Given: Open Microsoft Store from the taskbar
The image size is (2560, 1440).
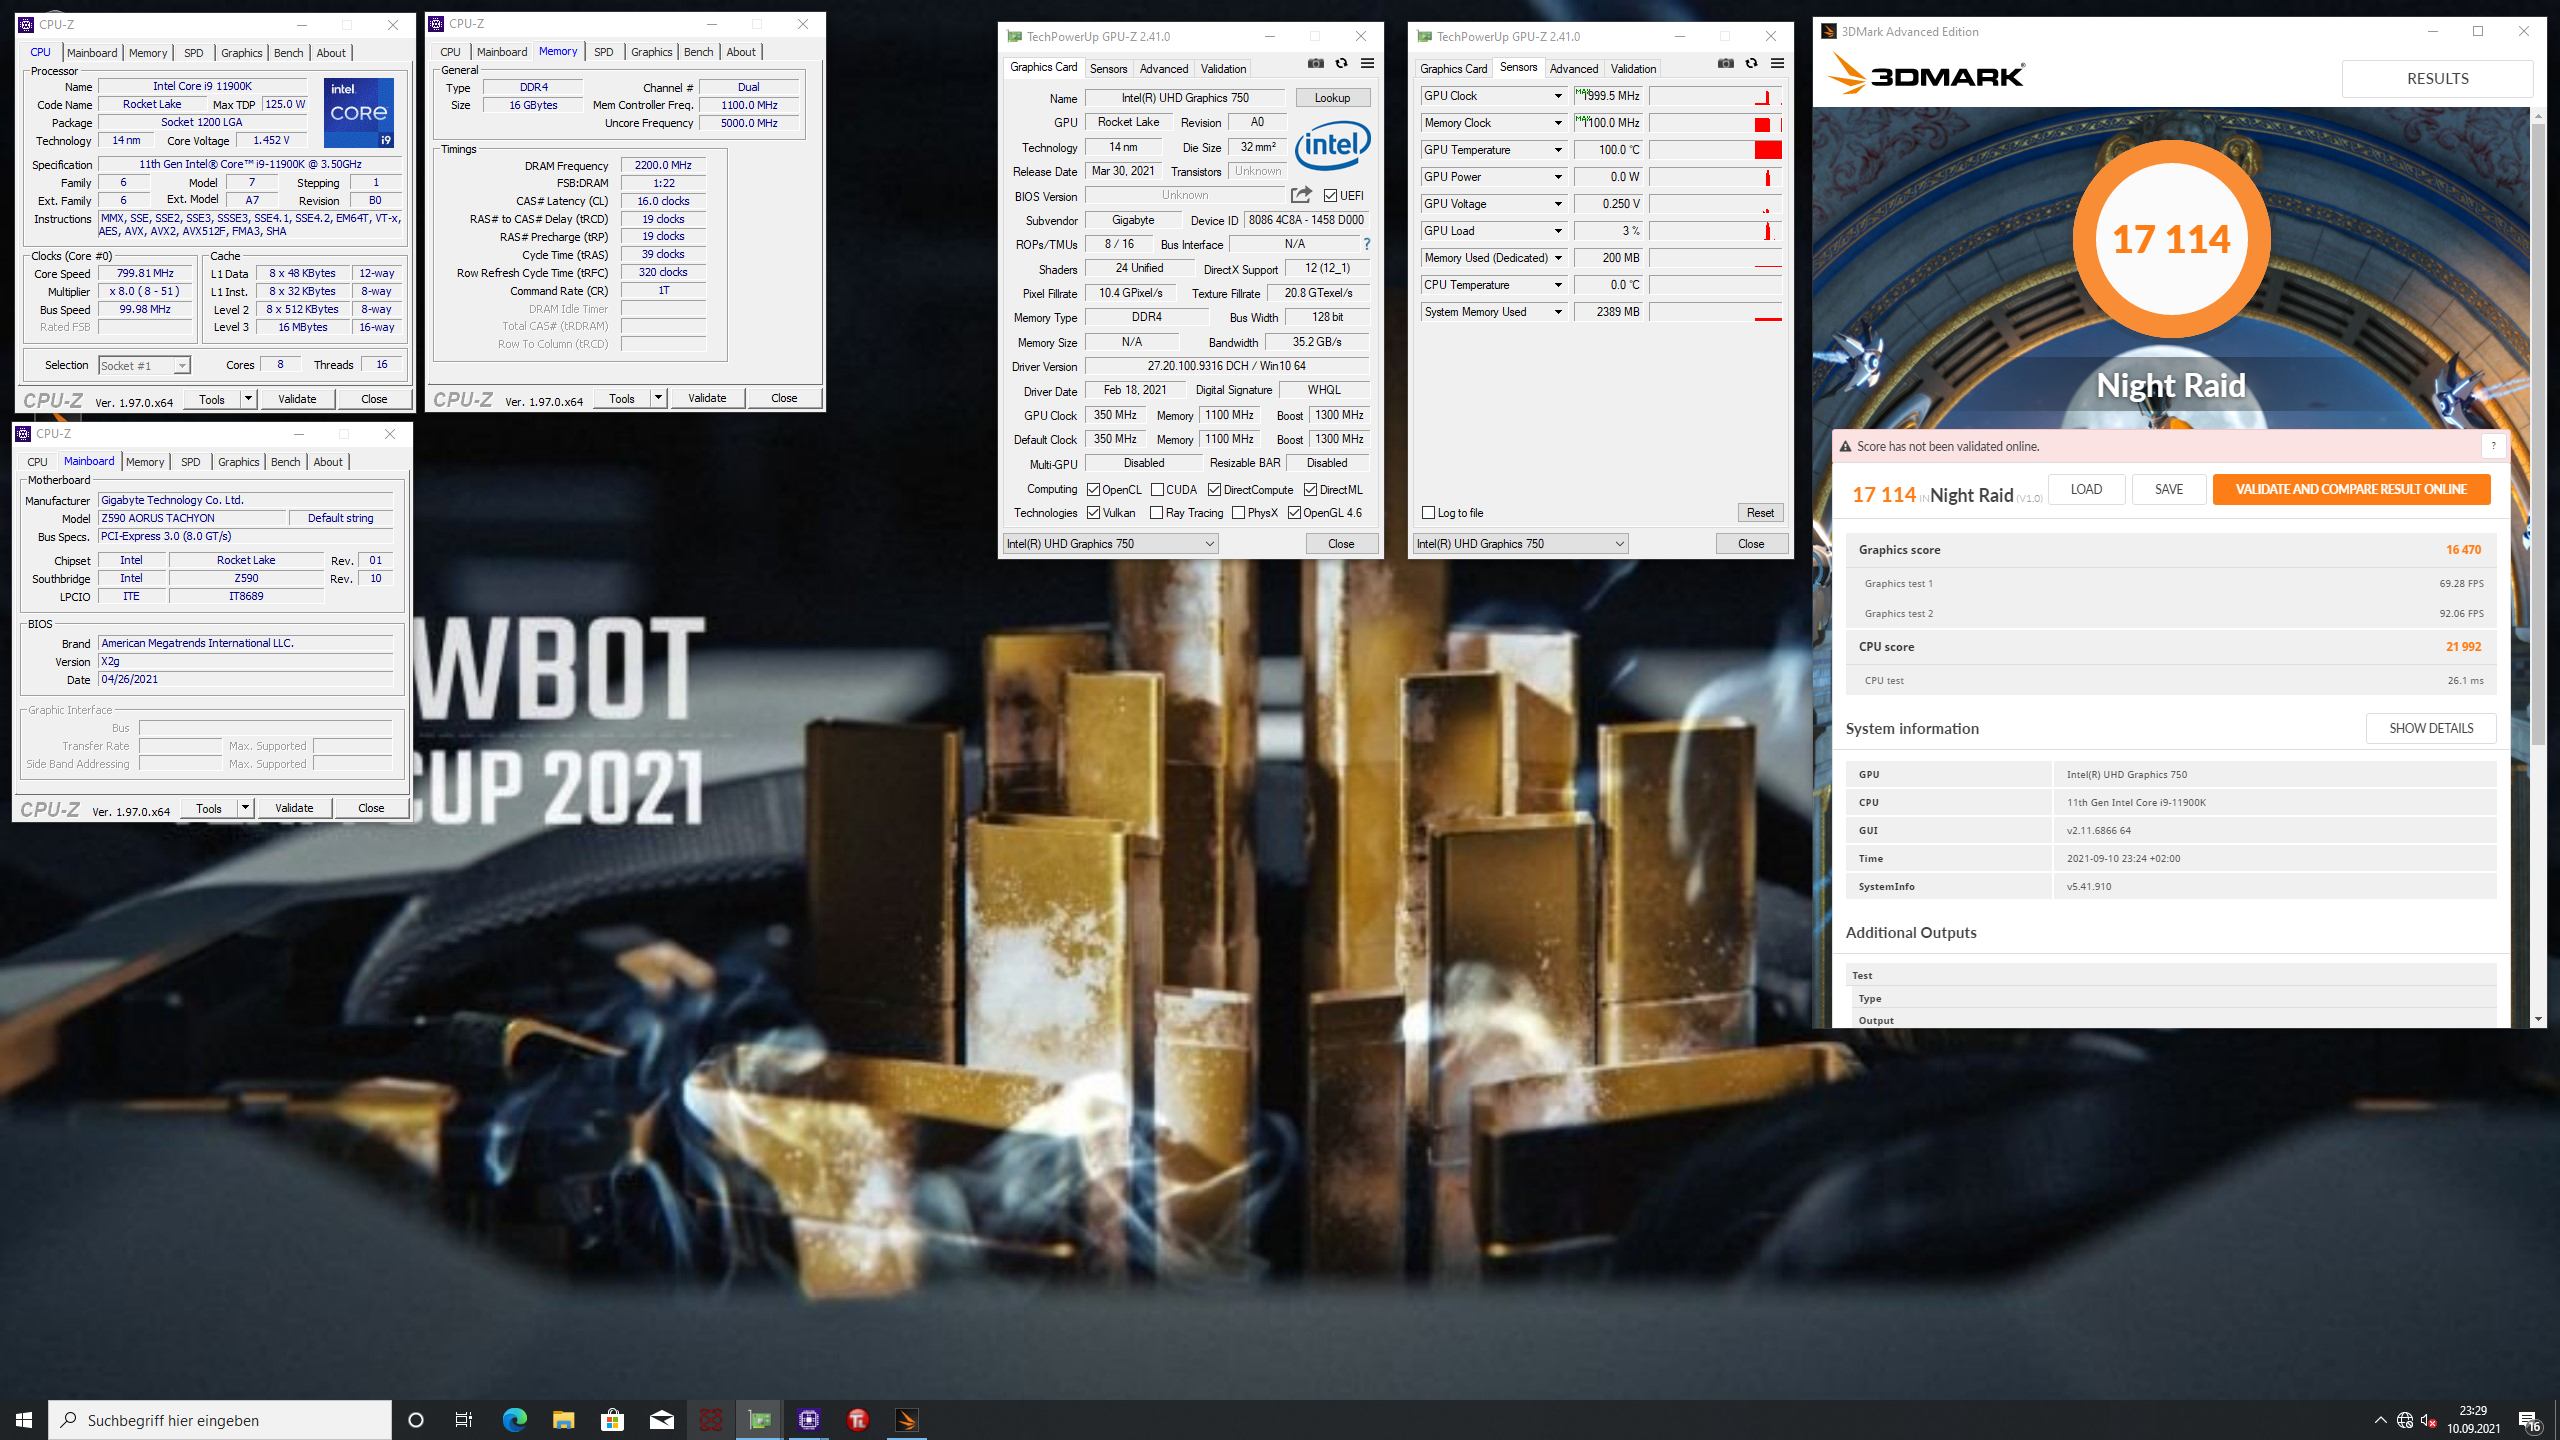Looking at the screenshot, I should [x=612, y=1420].
